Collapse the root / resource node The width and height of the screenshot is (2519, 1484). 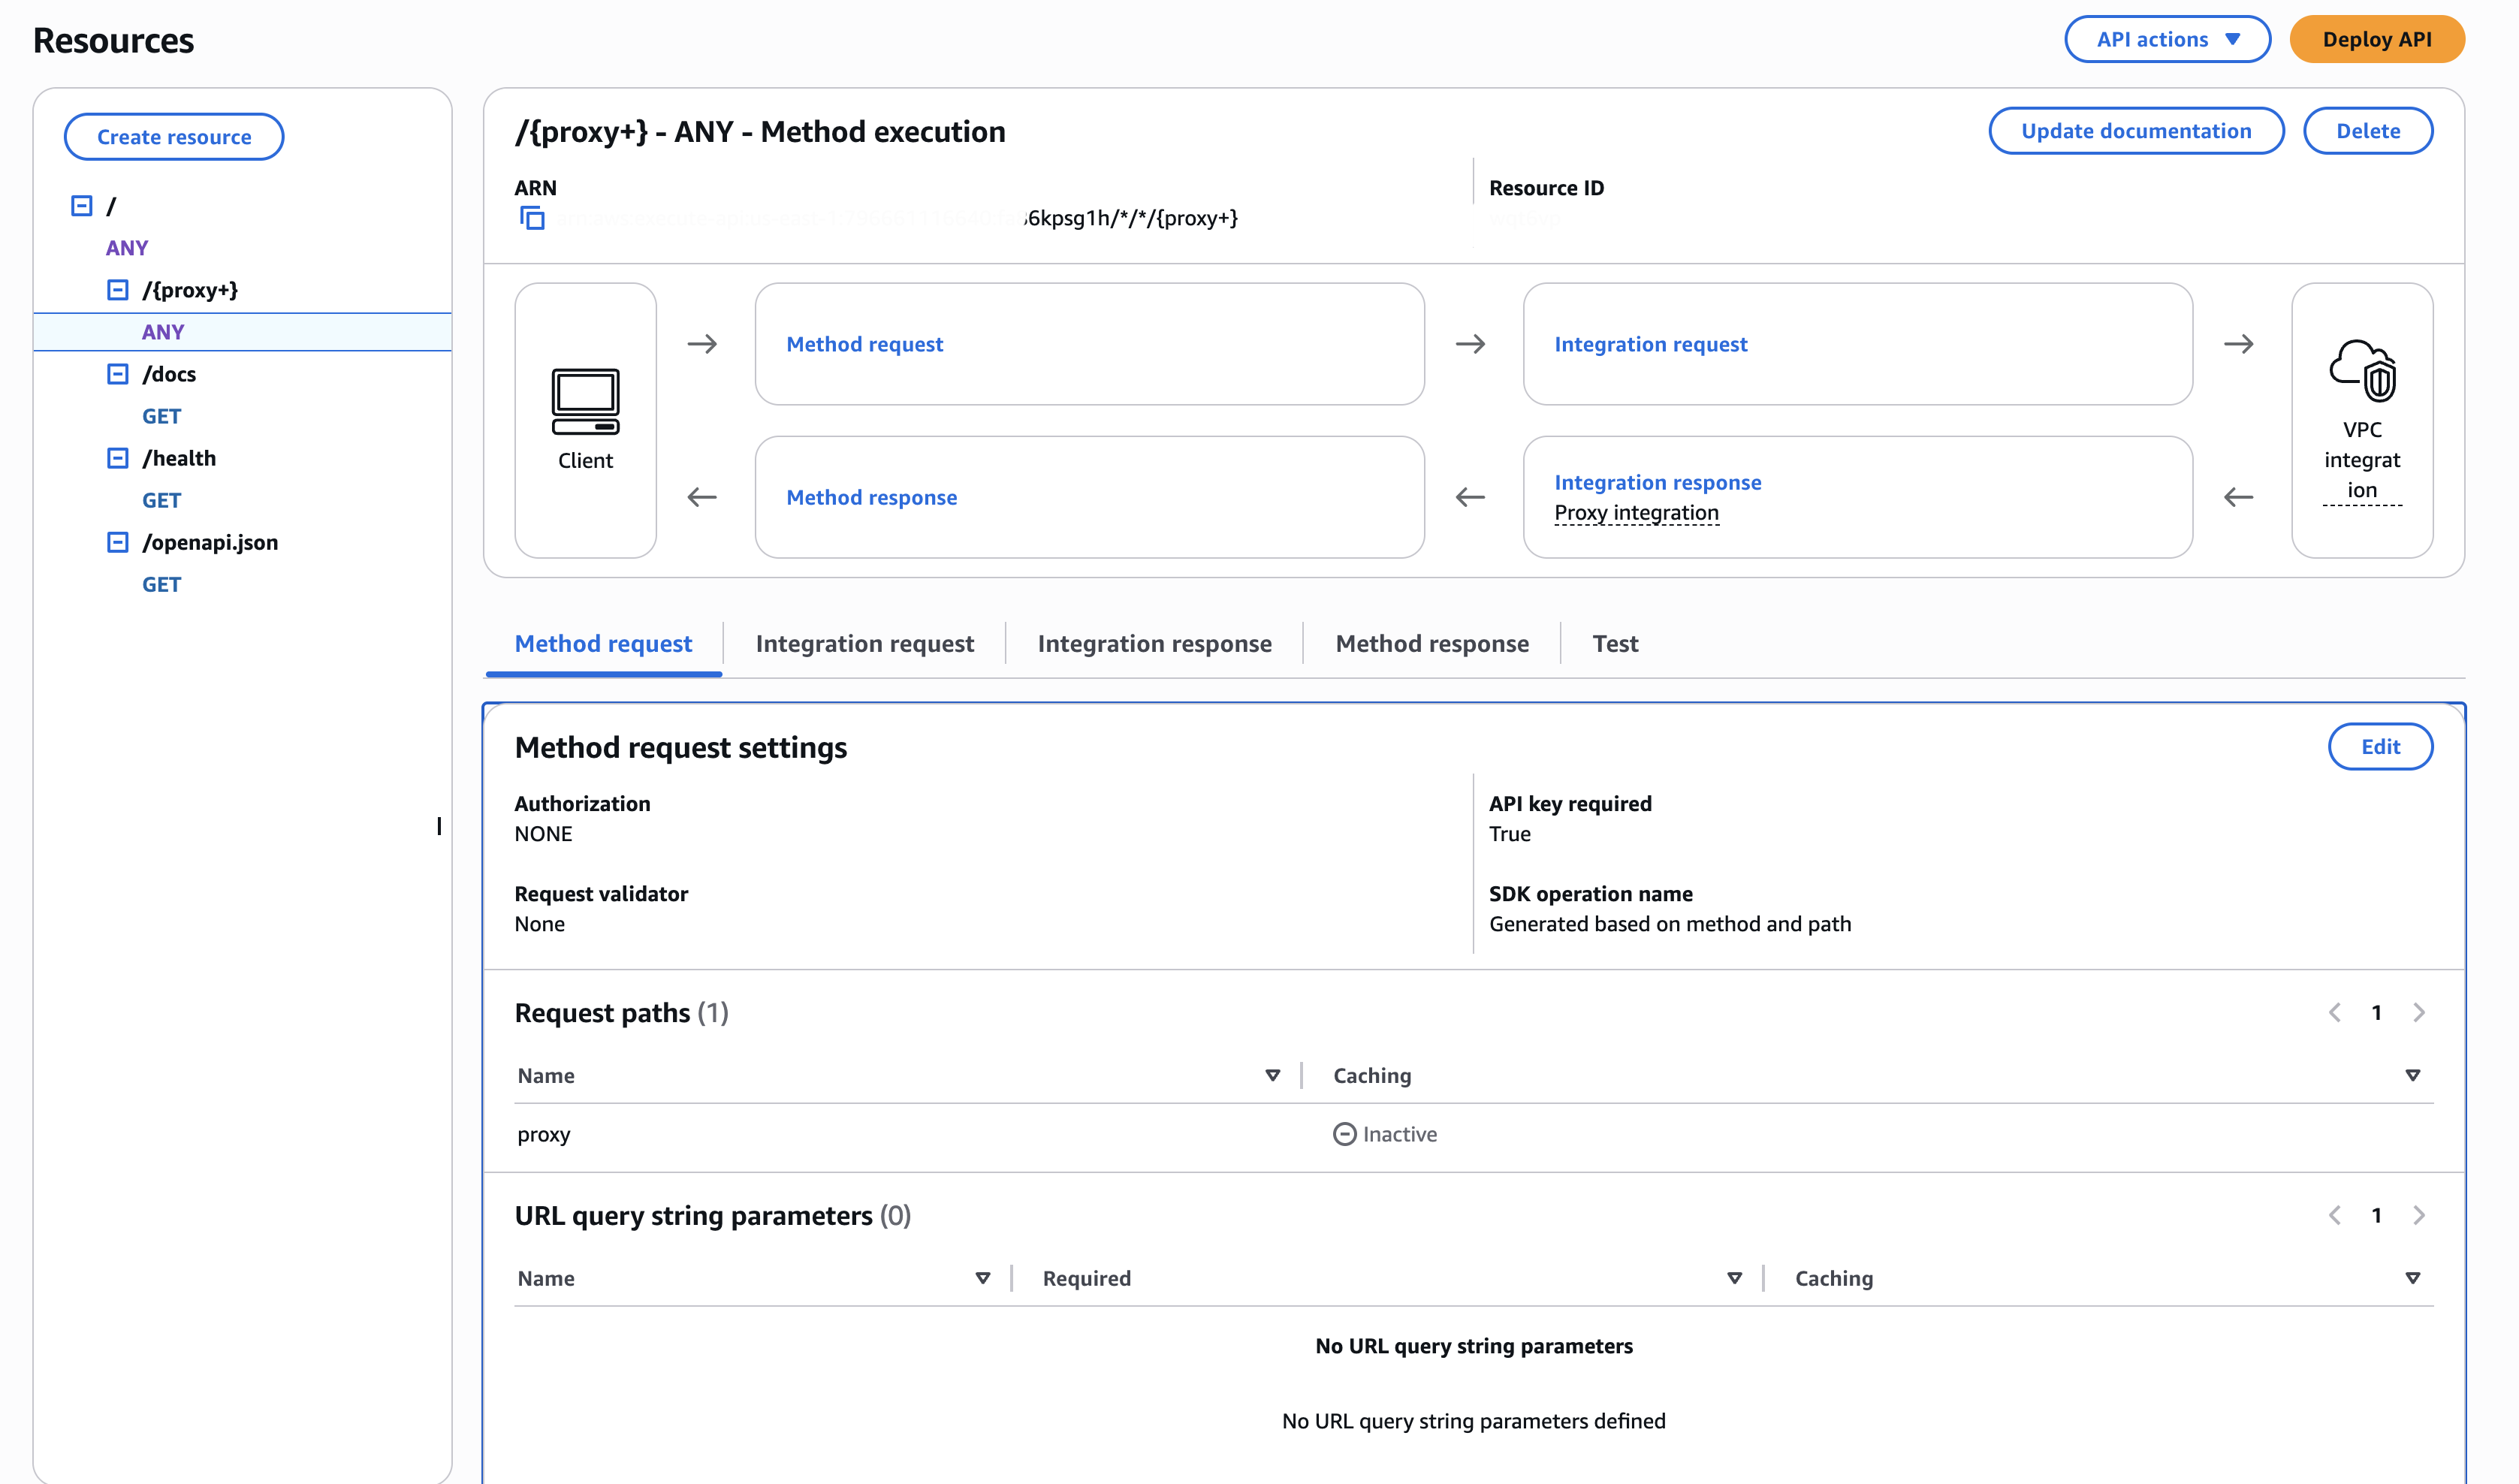click(x=82, y=206)
